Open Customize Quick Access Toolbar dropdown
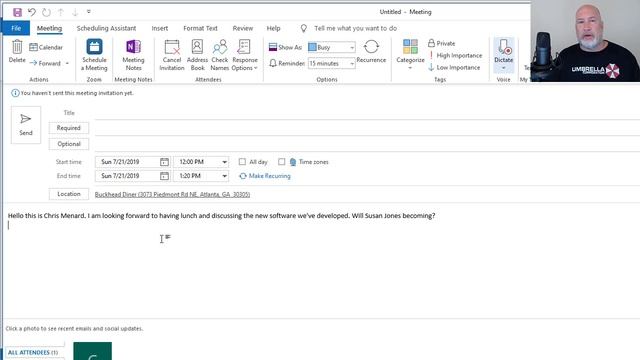Screen dimensions: 640x360 pyautogui.click(x=89, y=12)
